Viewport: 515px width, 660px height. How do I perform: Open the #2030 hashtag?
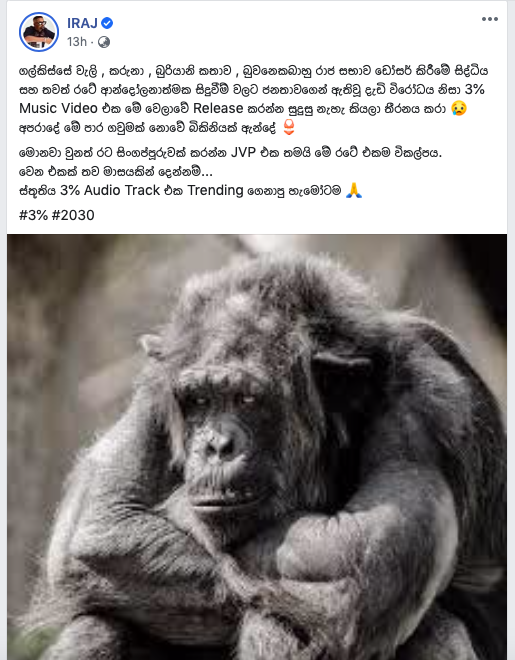click(x=73, y=215)
